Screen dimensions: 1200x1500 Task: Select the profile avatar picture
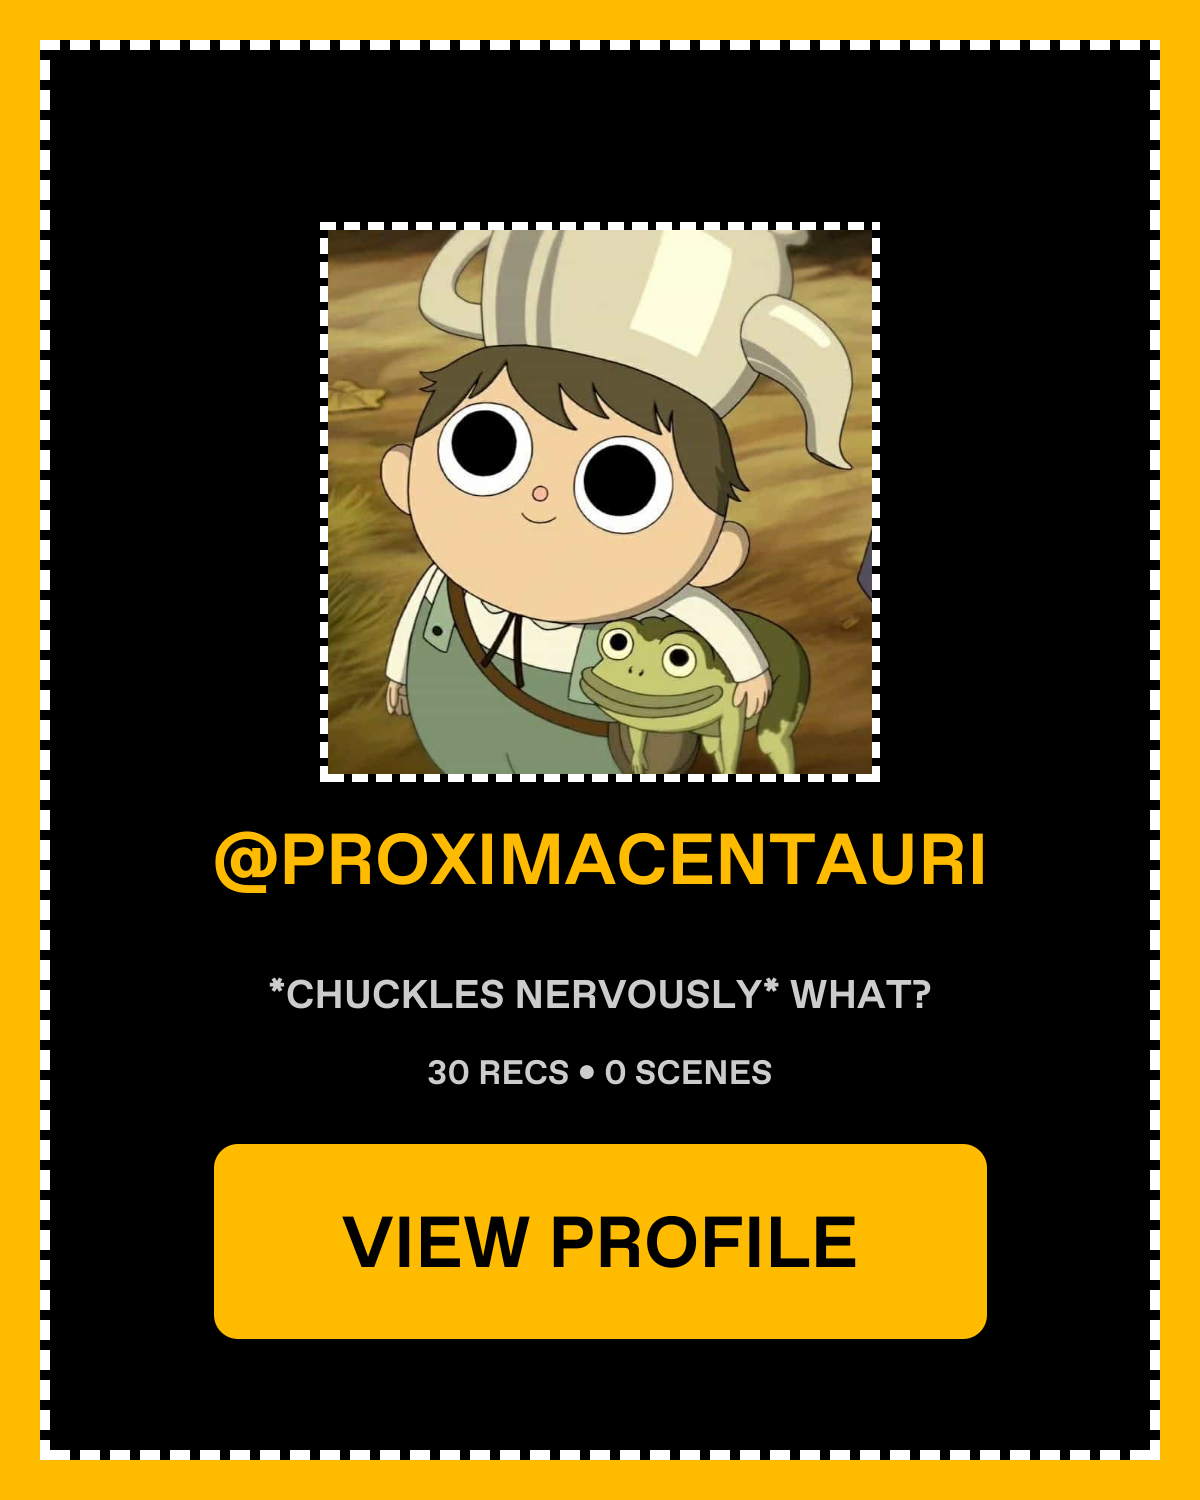(x=600, y=502)
